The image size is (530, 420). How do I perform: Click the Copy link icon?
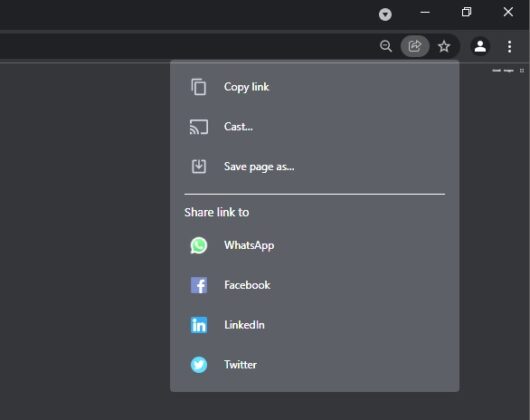point(199,87)
